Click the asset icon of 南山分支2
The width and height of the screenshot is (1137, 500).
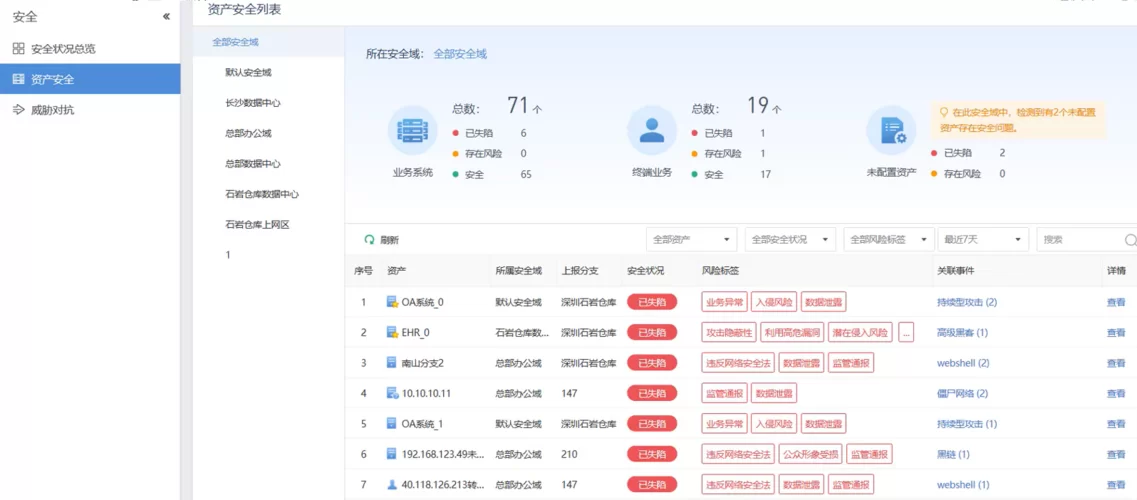point(392,363)
